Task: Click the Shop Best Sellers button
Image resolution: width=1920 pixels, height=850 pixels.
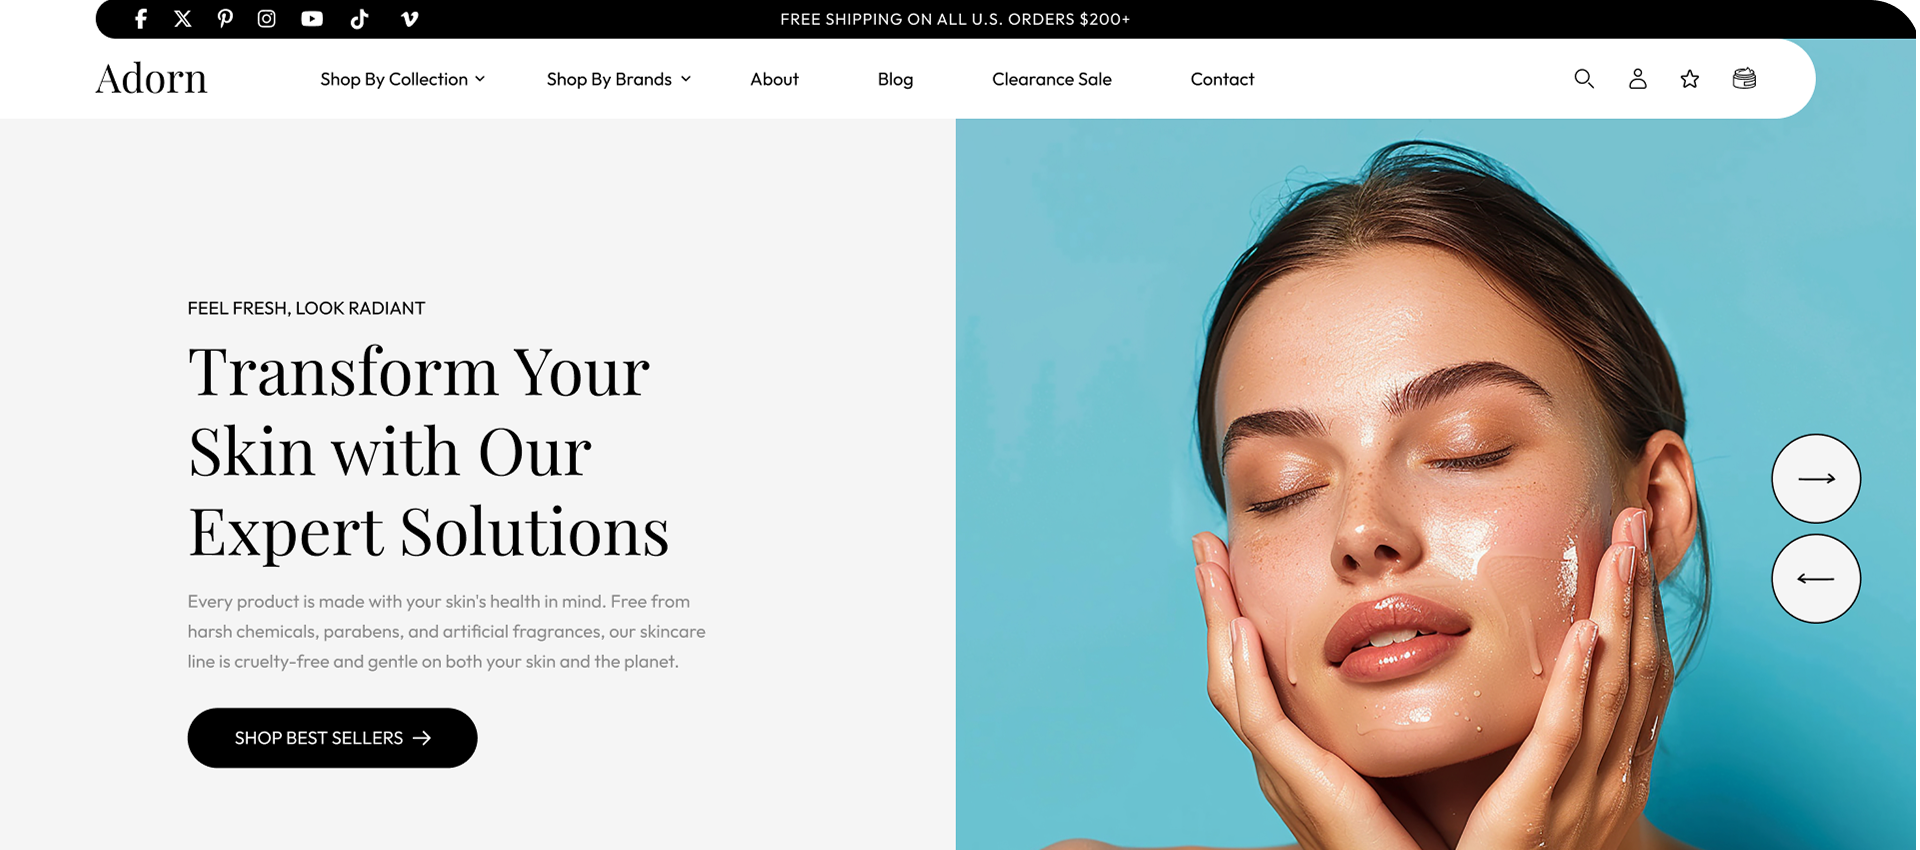Action: coord(332,738)
